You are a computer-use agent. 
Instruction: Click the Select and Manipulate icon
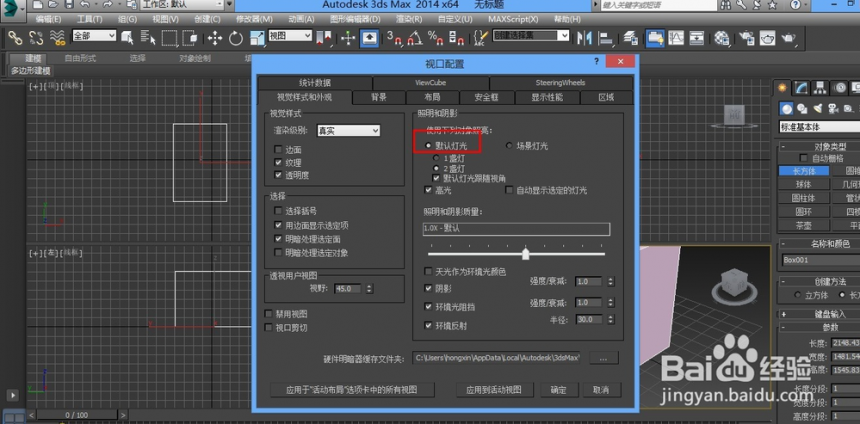coord(348,38)
